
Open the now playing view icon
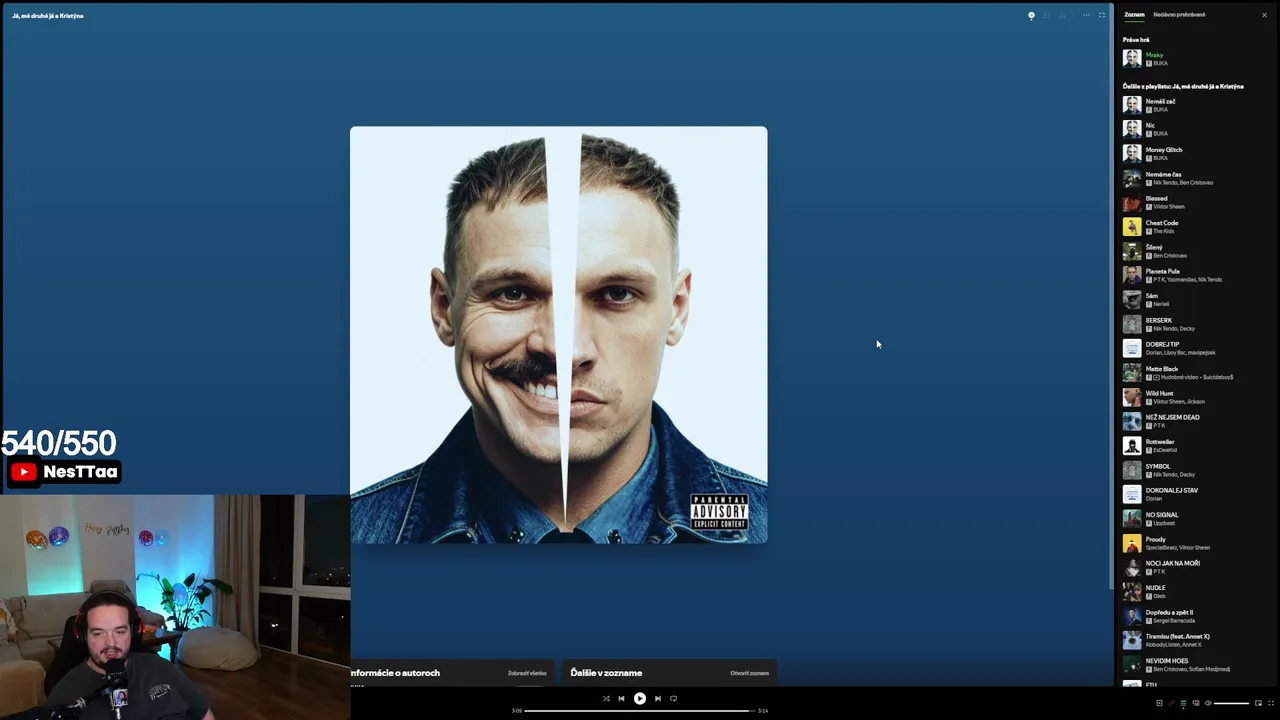click(1160, 703)
